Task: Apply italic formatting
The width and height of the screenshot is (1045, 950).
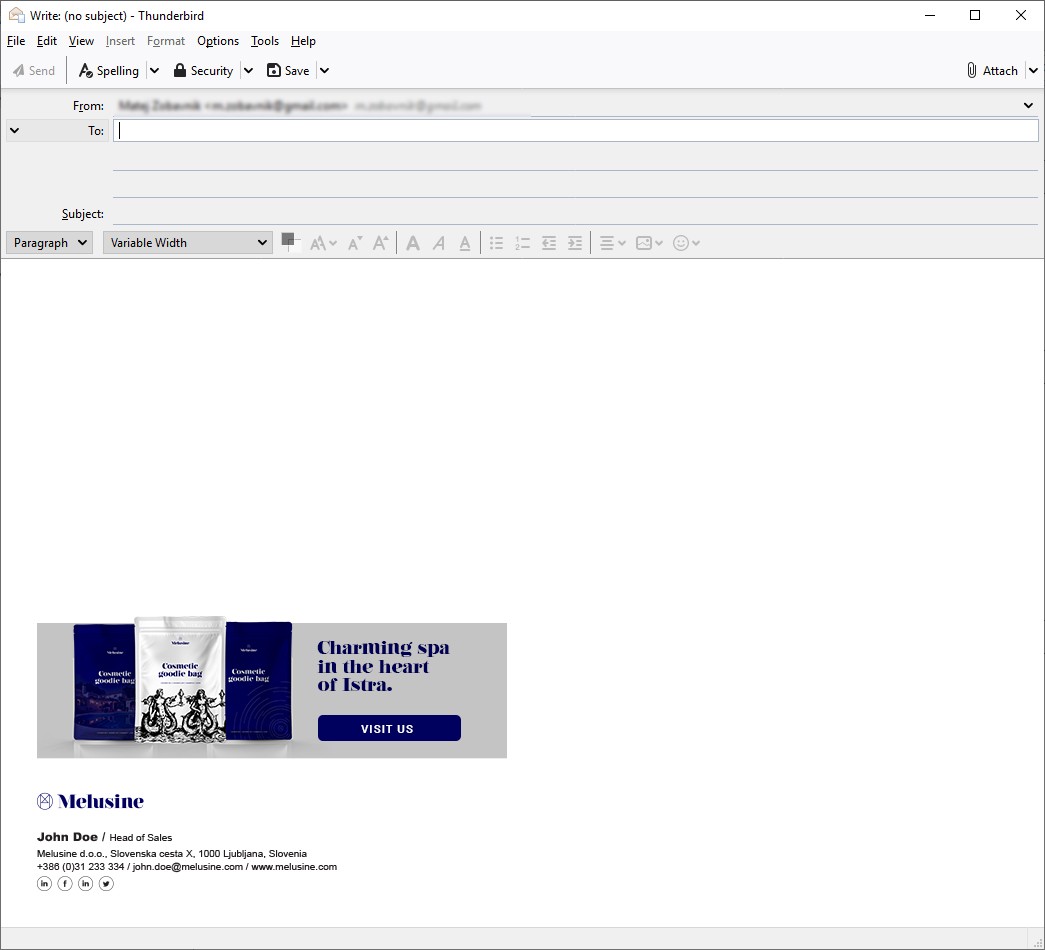Action: [x=439, y=242]
